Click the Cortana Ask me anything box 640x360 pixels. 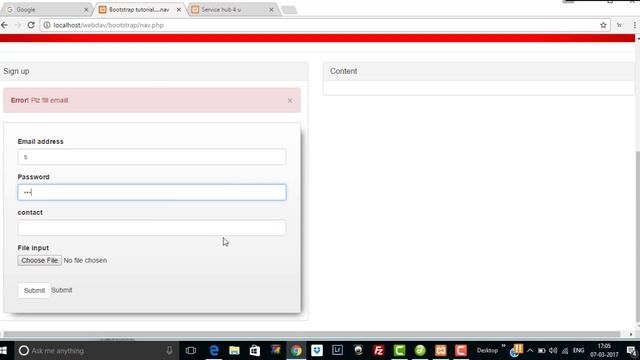coord(96,351)
